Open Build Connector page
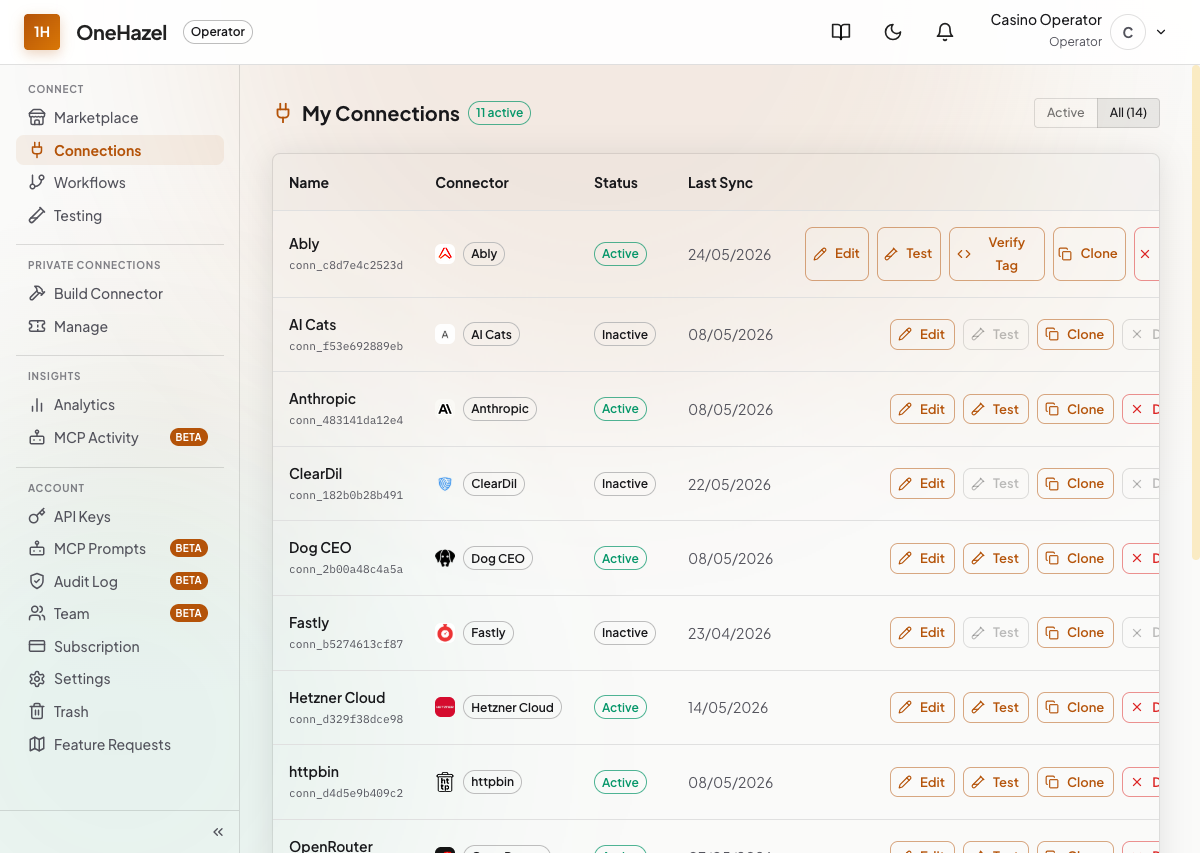1200x853 pixels. tap(120, 294)
